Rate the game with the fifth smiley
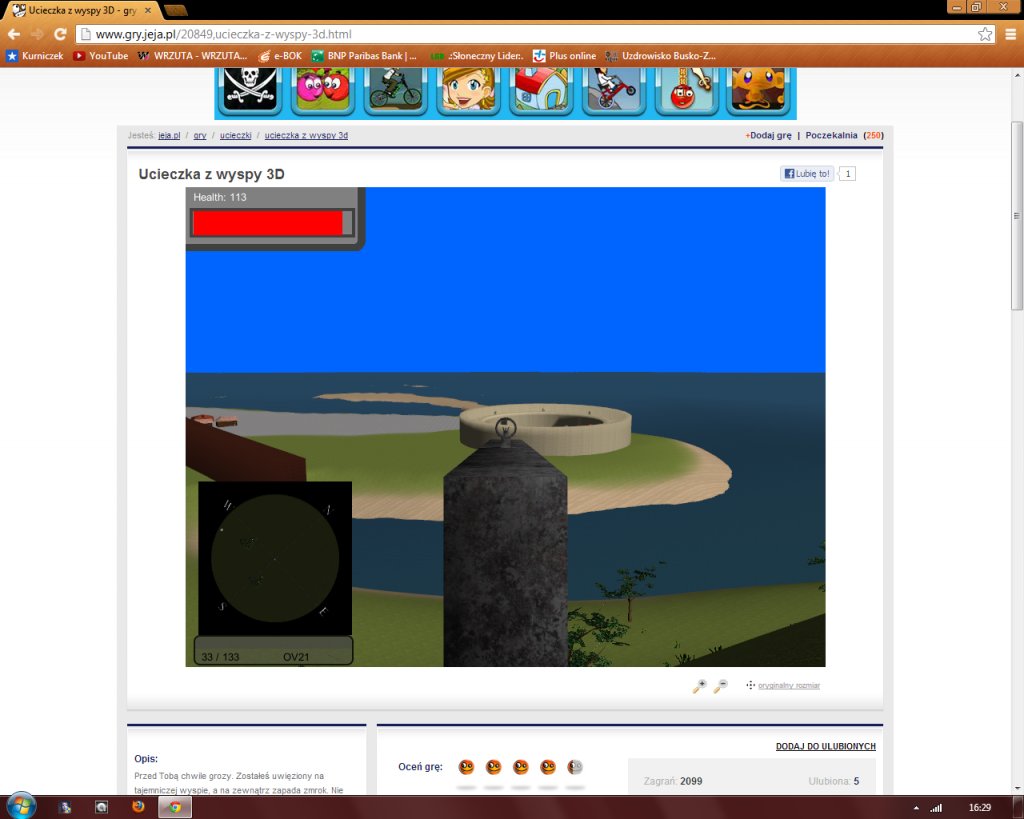This screenshot has height=819, width=1024. [575, 766]
